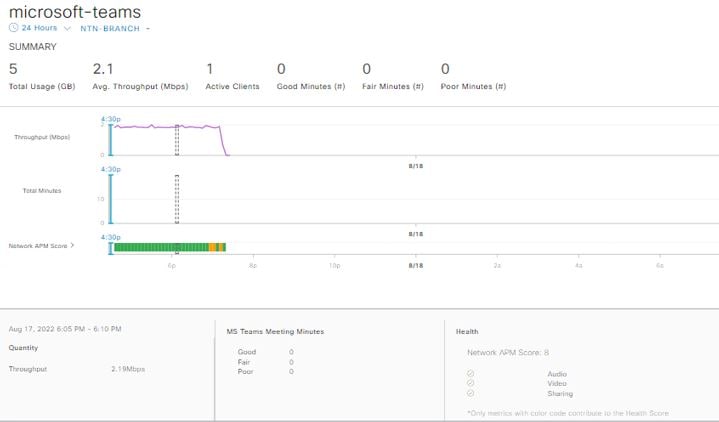Click the Good Minutes (#) label
The height and width of the screenshot is (422, 719).
pos(311,86)
